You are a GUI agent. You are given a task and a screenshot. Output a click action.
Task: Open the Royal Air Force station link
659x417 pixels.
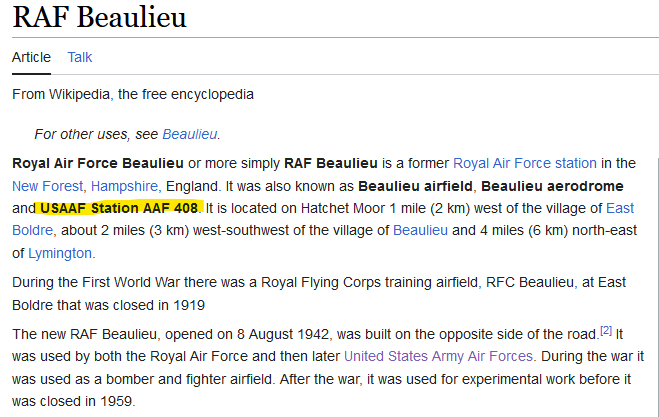[x=524, y=163]
